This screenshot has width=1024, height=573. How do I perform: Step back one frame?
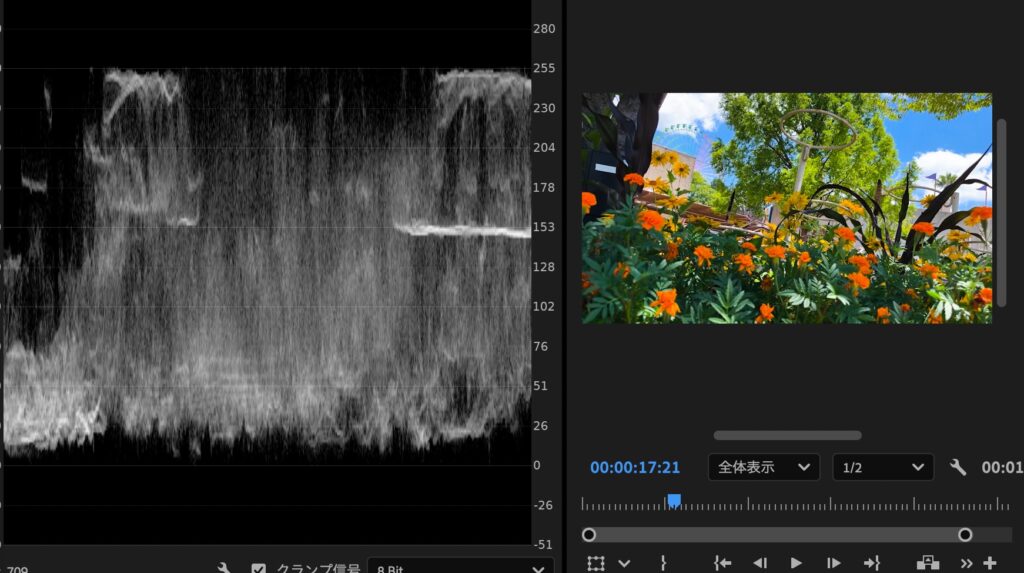tap(760, 563)
